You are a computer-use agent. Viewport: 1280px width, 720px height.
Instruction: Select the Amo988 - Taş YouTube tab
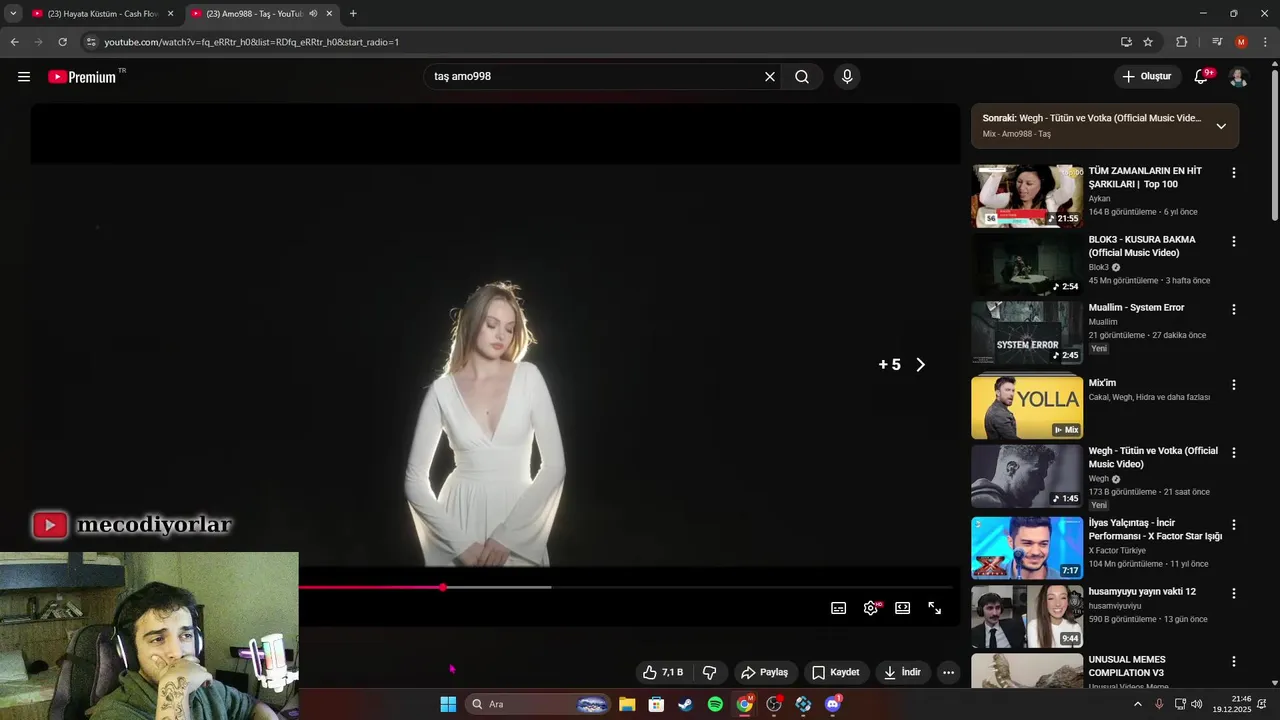click(x=256, y=14)
